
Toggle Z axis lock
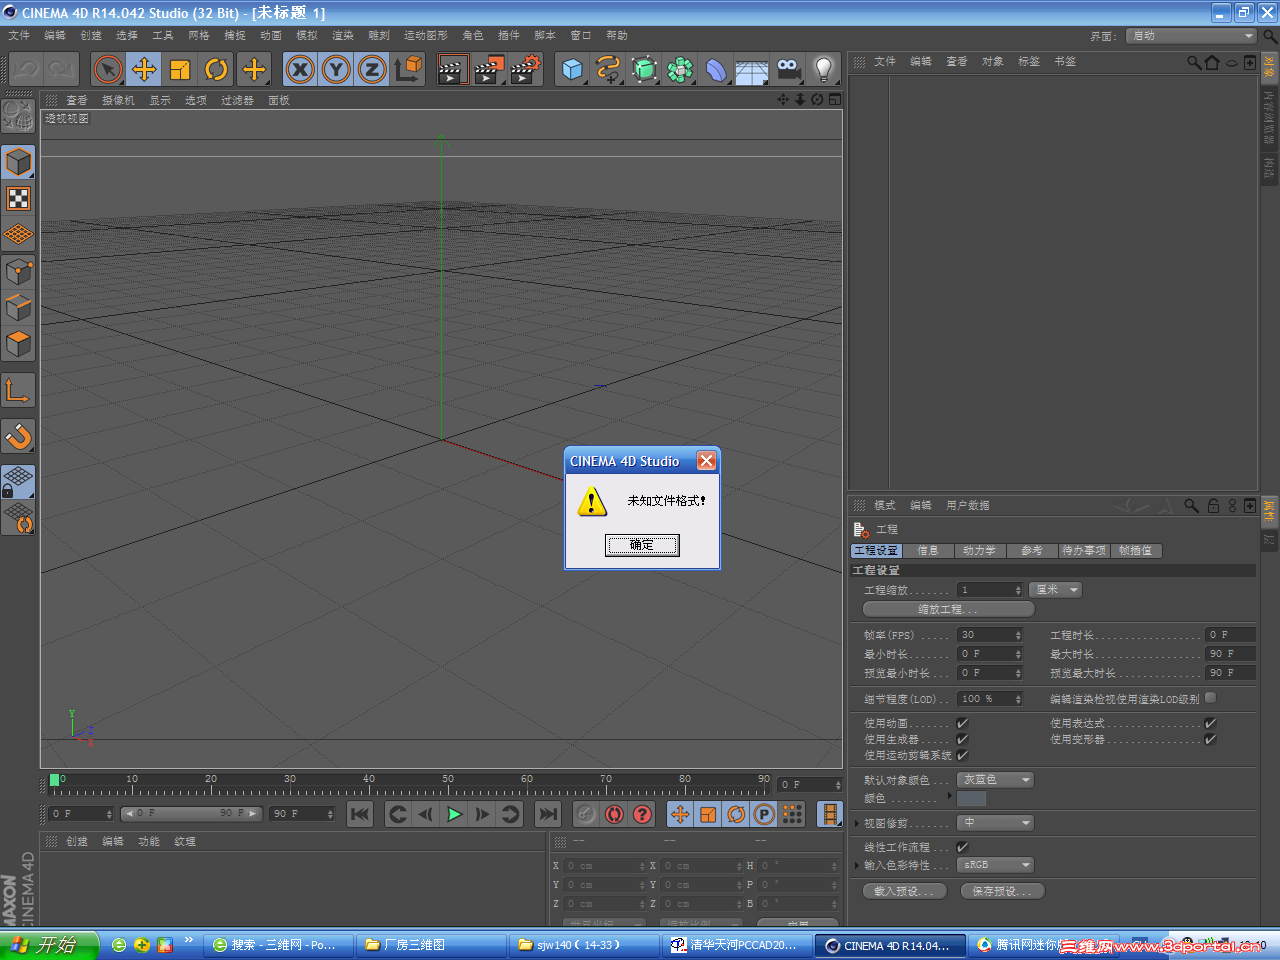[372, 69]
